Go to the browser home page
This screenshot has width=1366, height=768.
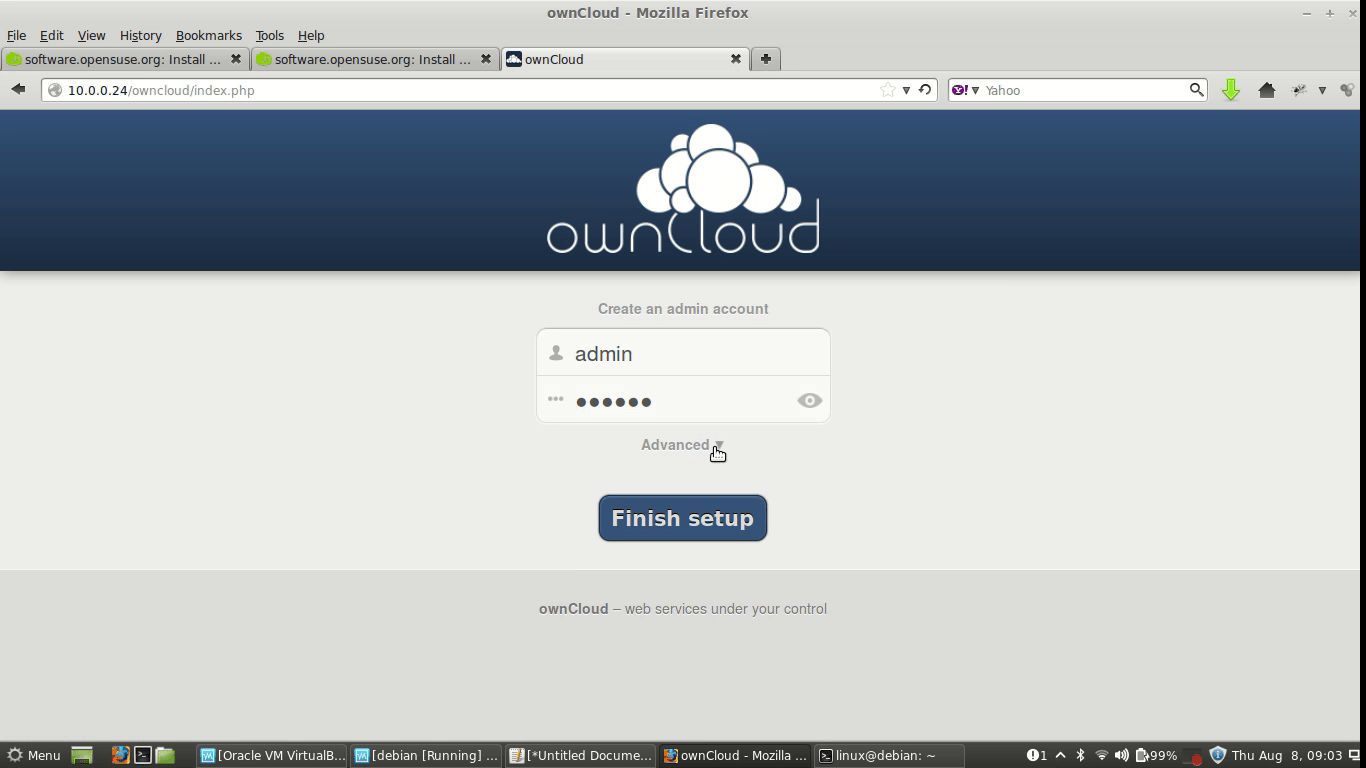(1267, 90)
